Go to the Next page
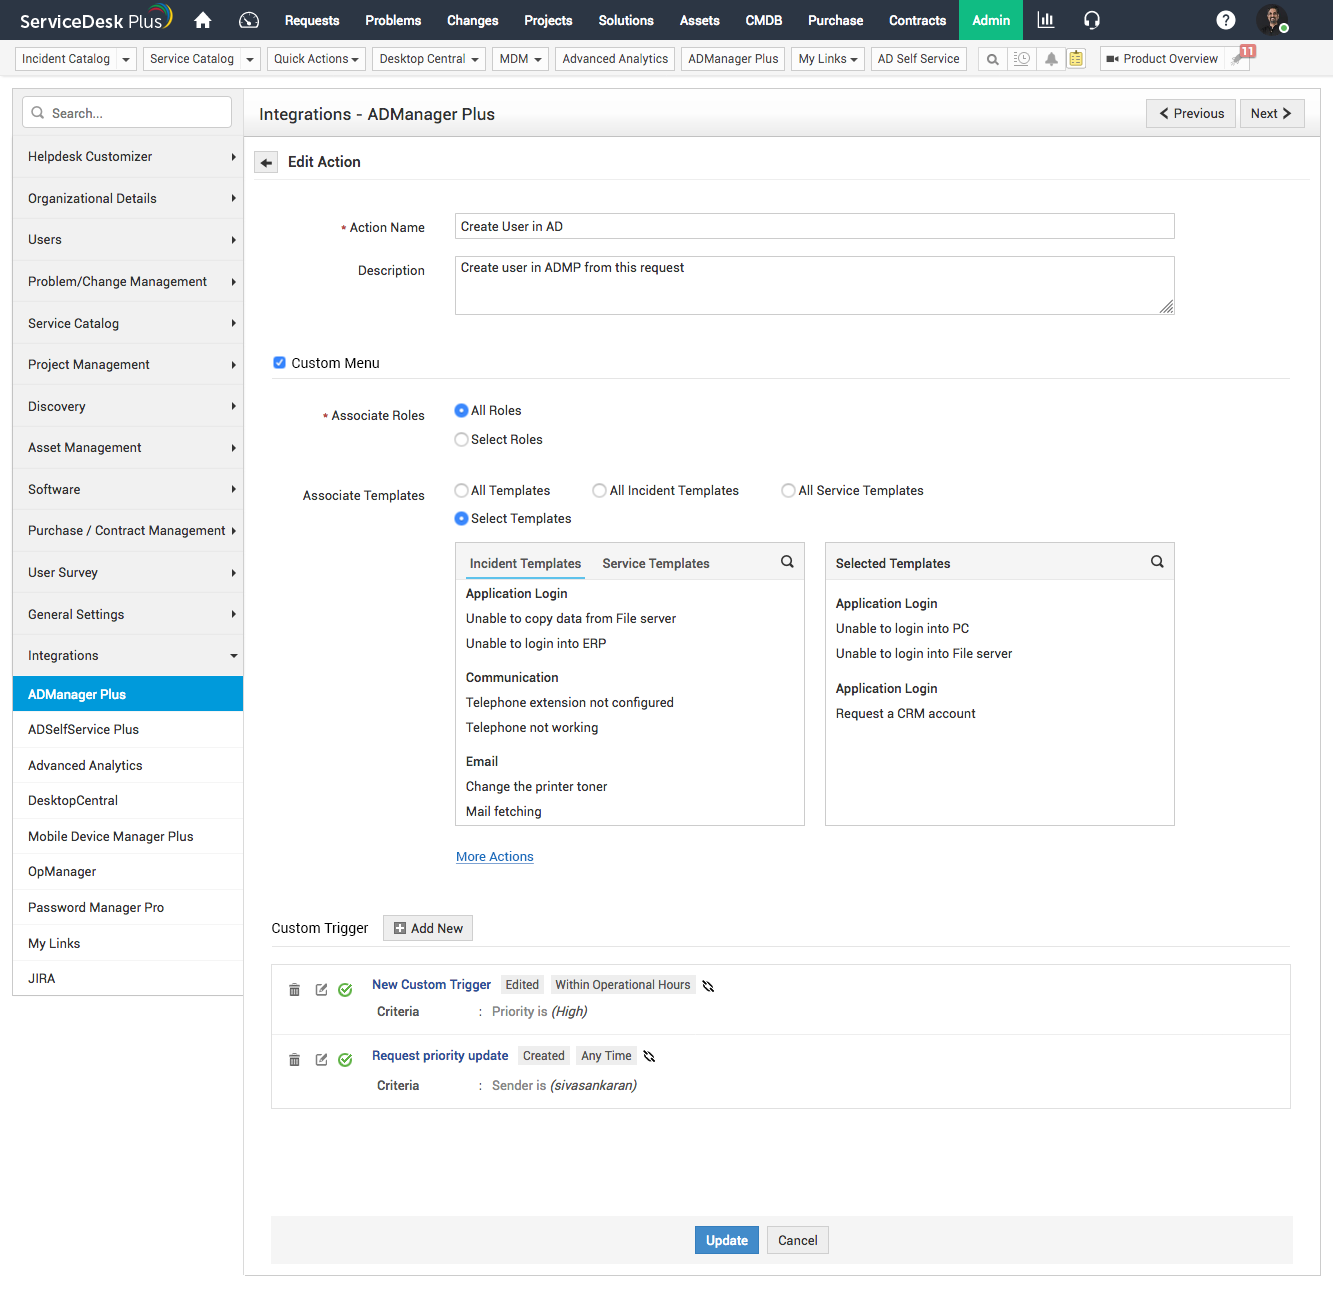The height and width of the screenshot is (1293, 1333). (1271, 113)
